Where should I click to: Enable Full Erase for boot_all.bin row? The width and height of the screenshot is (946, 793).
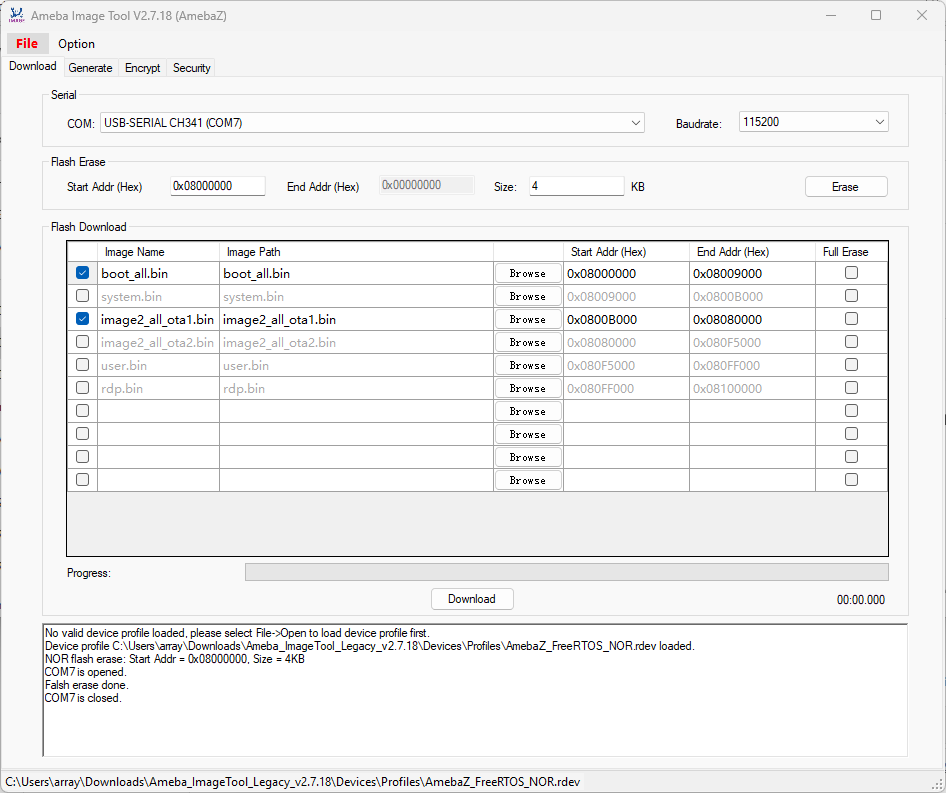(x=851, y=273)
